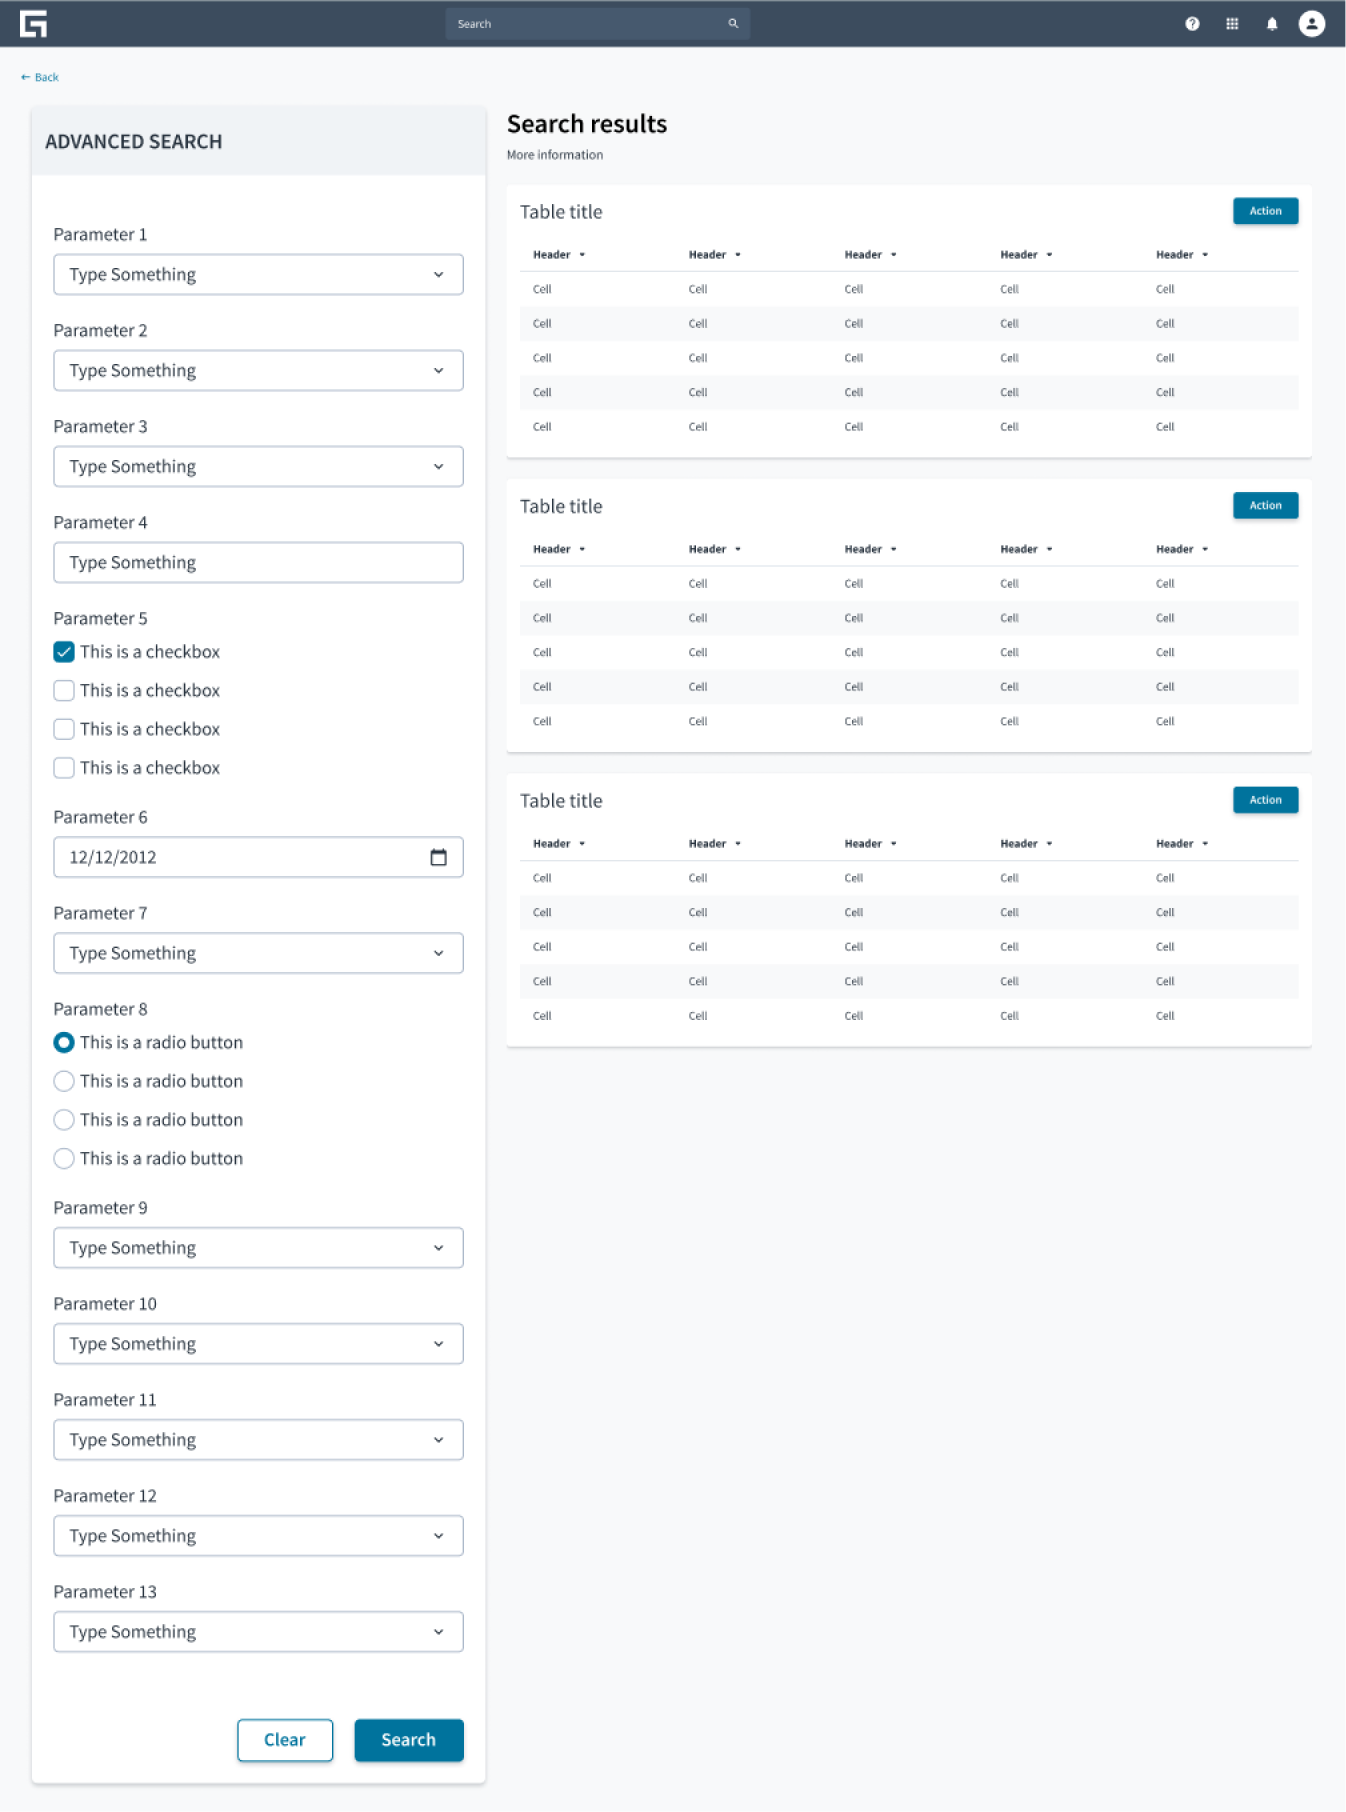Go Back using the top link
Viewport: 1346px width, 1812px height.
(40, 77)
